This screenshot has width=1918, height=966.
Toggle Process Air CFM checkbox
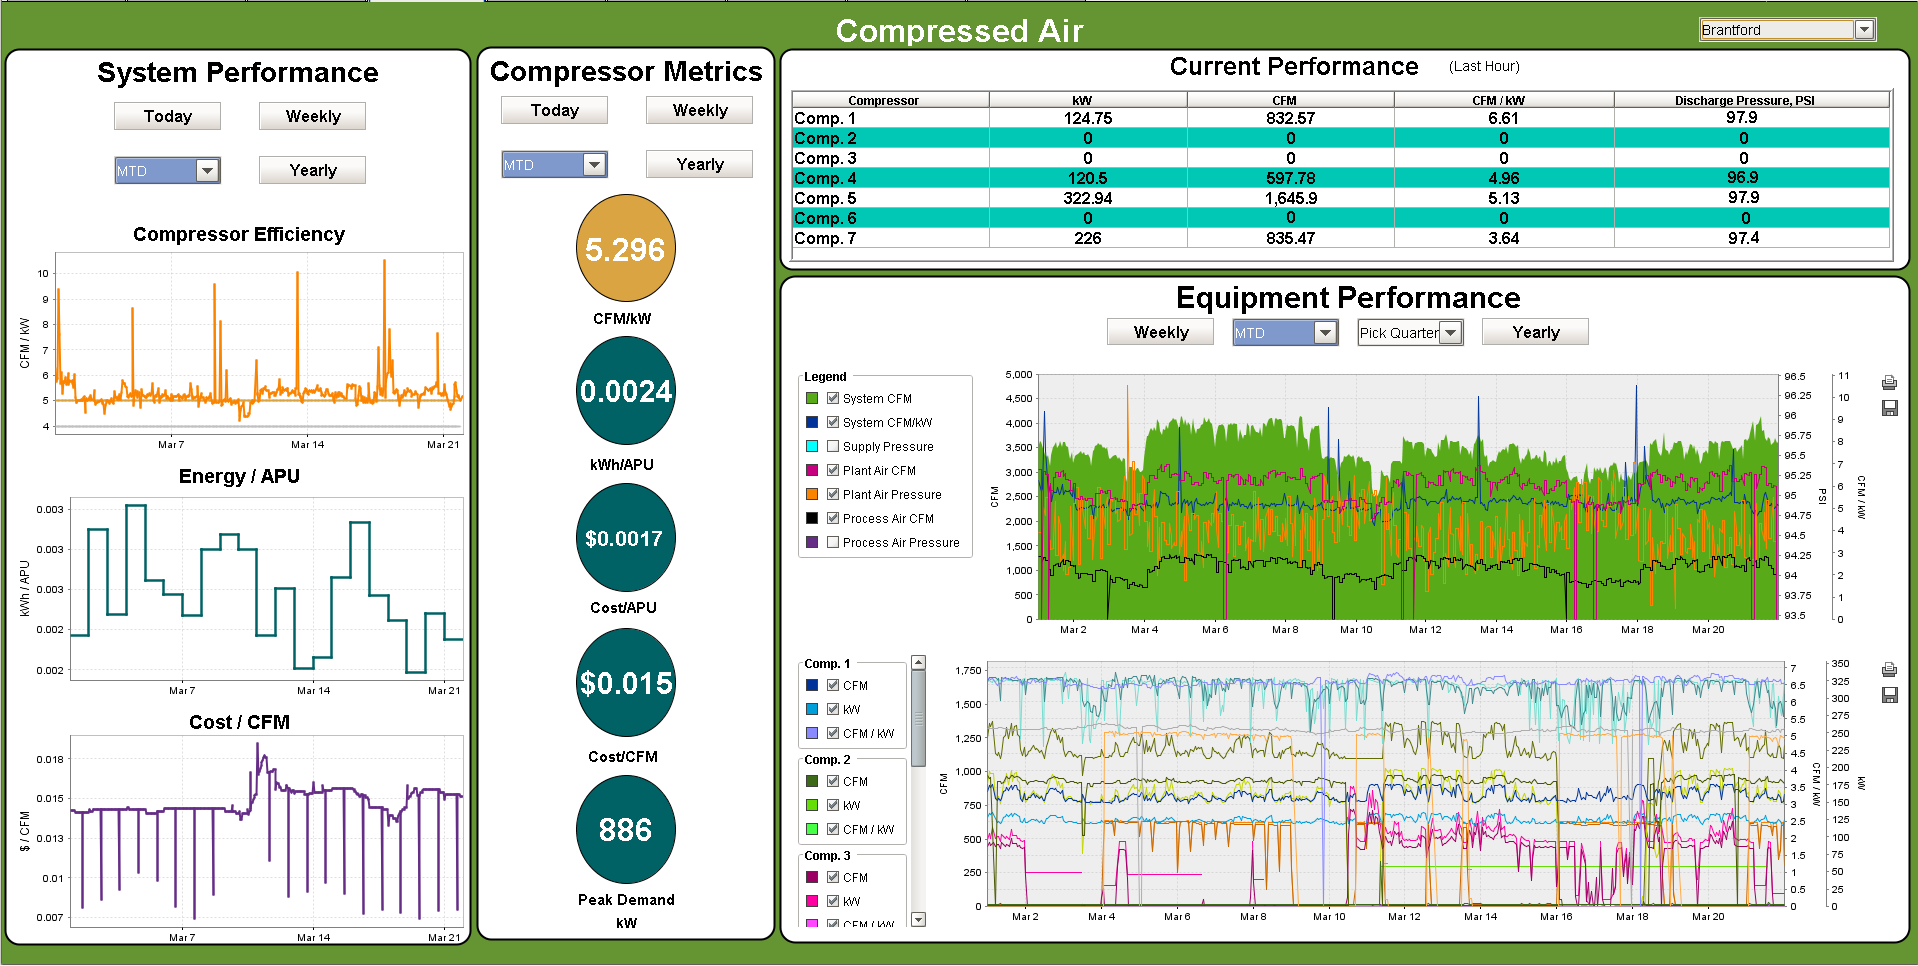tap(833, 518)
